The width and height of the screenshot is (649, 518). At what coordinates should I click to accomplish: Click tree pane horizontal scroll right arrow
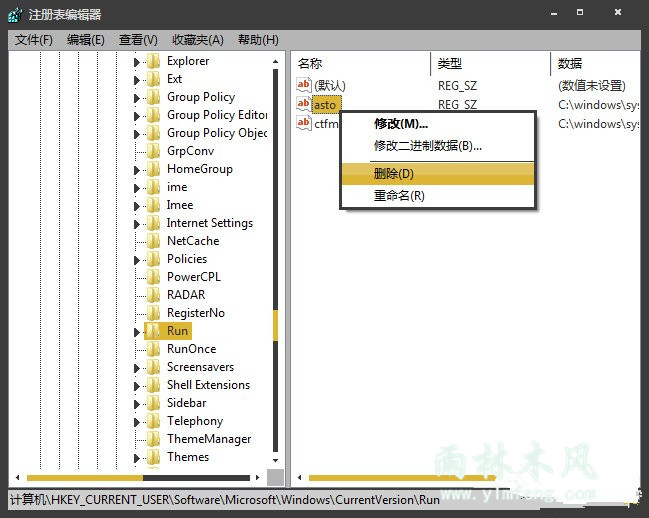(x=257, y=477)
